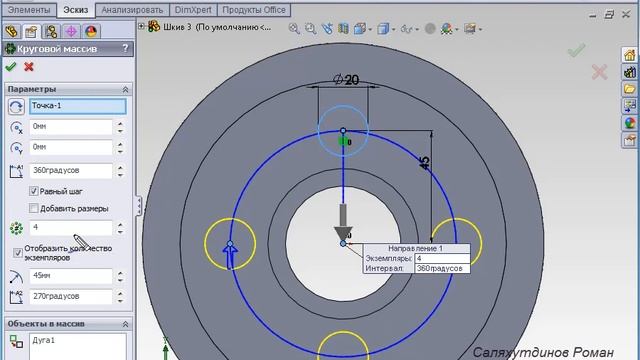Enable Добавить размеры checkbox
The image size is (640, 360).
tap(34, 208)
